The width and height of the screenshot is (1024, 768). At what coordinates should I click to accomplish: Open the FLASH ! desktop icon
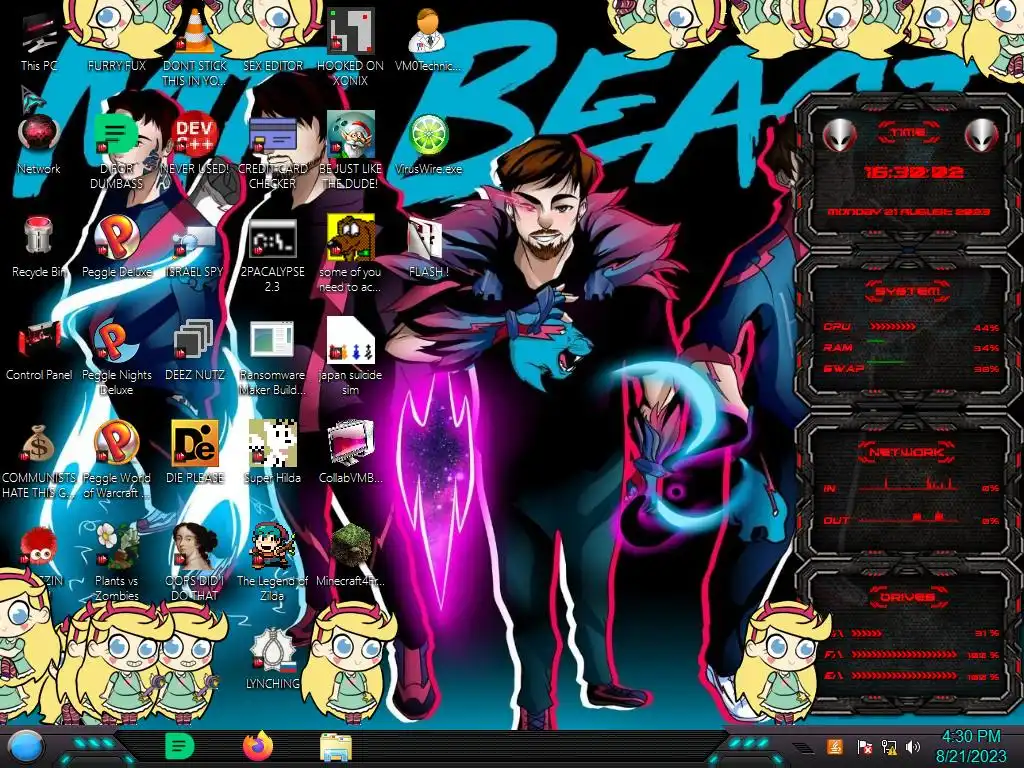click(x=428, y=247)
